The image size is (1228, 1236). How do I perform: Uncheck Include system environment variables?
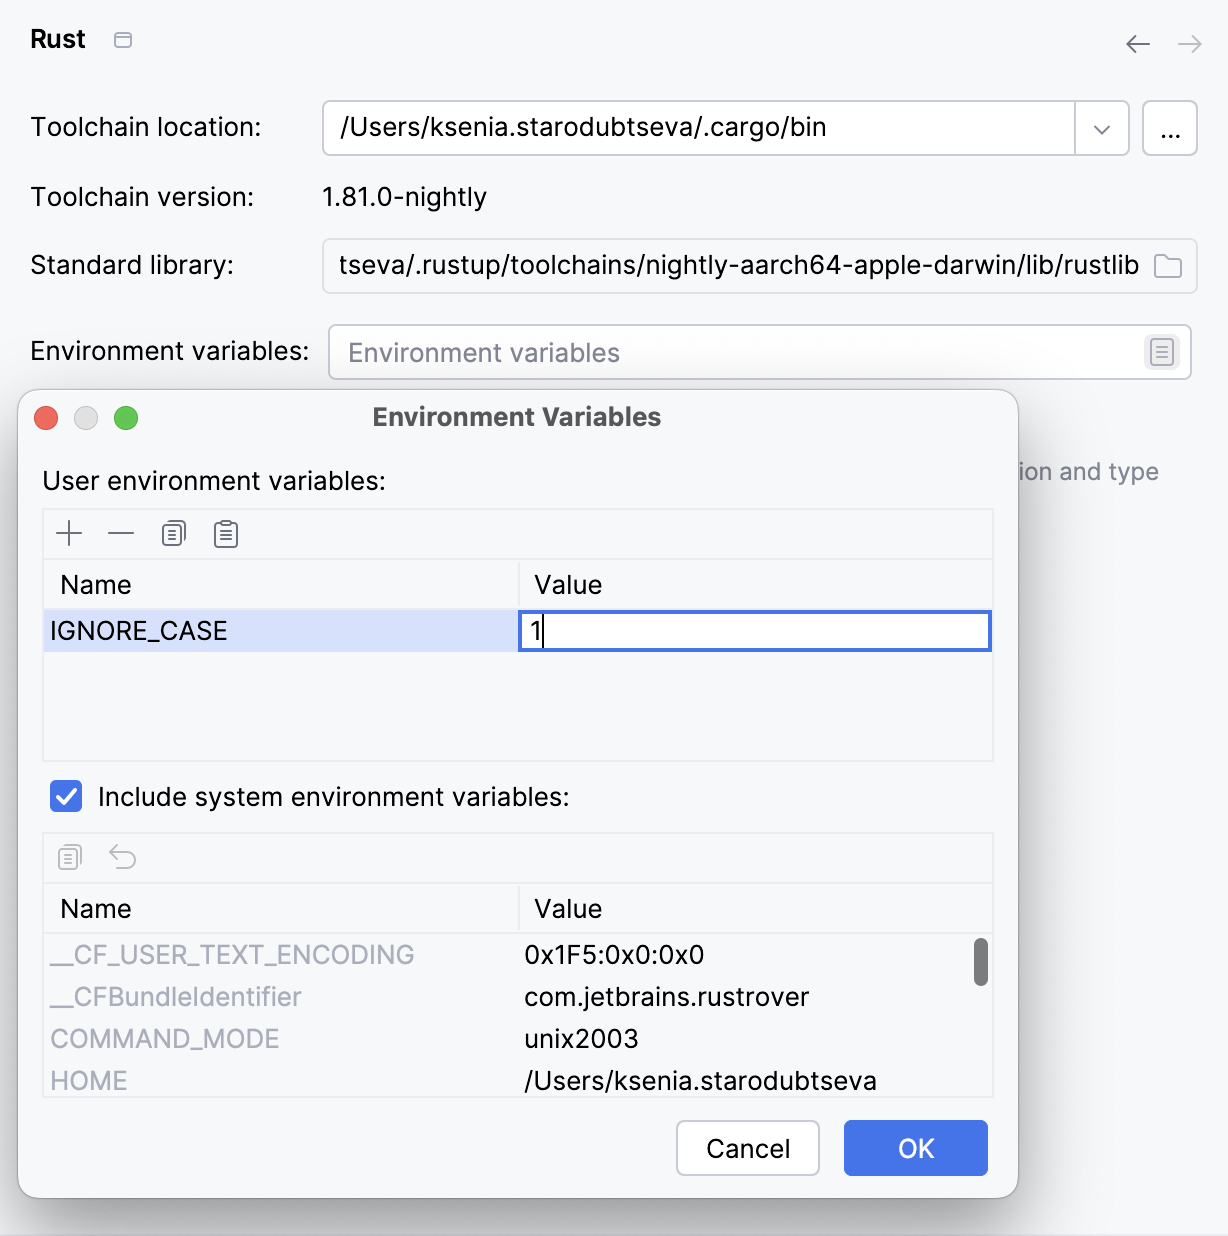coord(66,797)
